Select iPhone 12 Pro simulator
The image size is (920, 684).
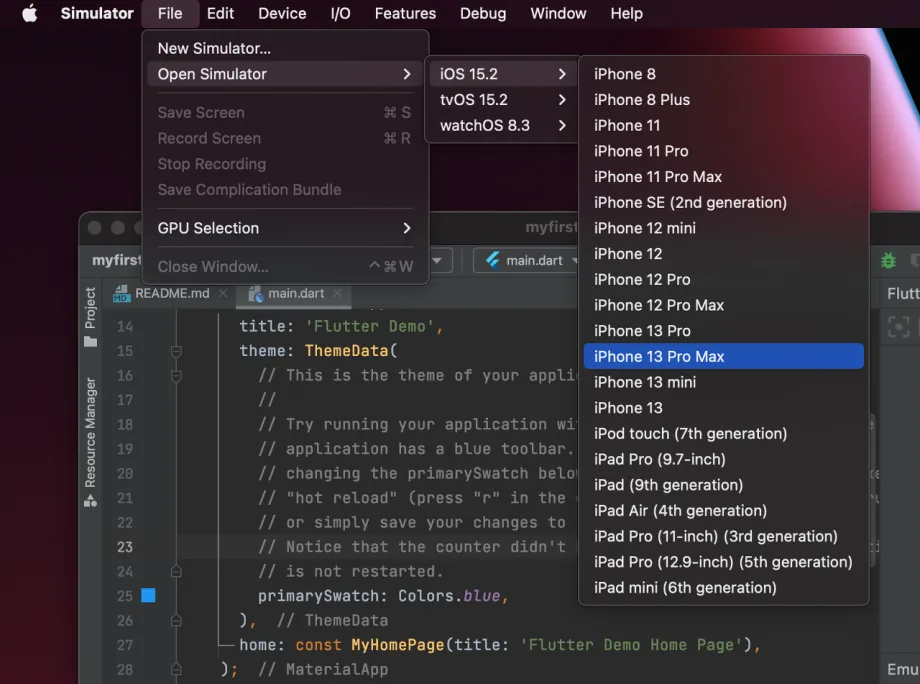pyautogui.click(x=723, y=280)
